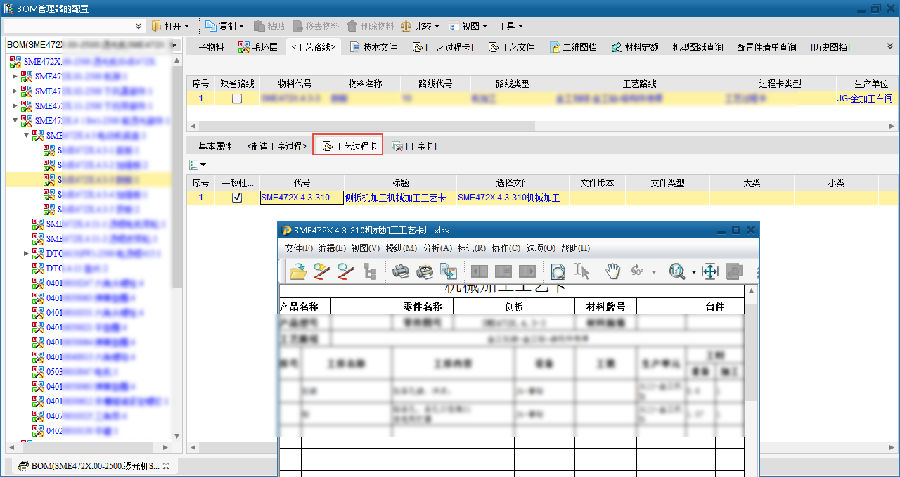
Task: Expand the first collapsed SME472 tree node
Action: pos(15,76)
